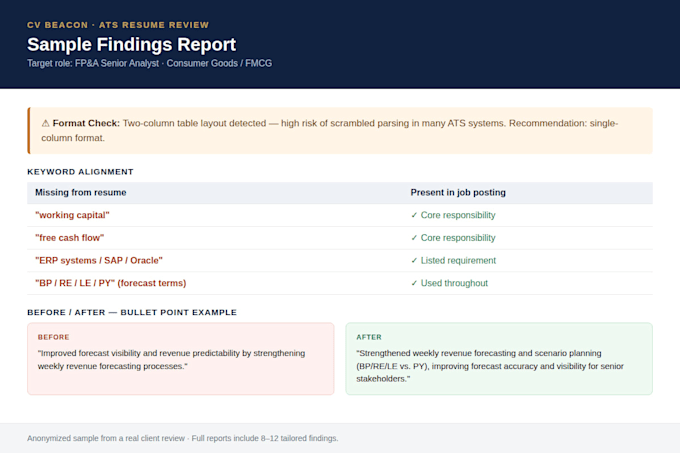680x453 pixels.
Task: Click the 'CV BEACON · ATS RESUME REVIEW' label
Action: [118, 25]
